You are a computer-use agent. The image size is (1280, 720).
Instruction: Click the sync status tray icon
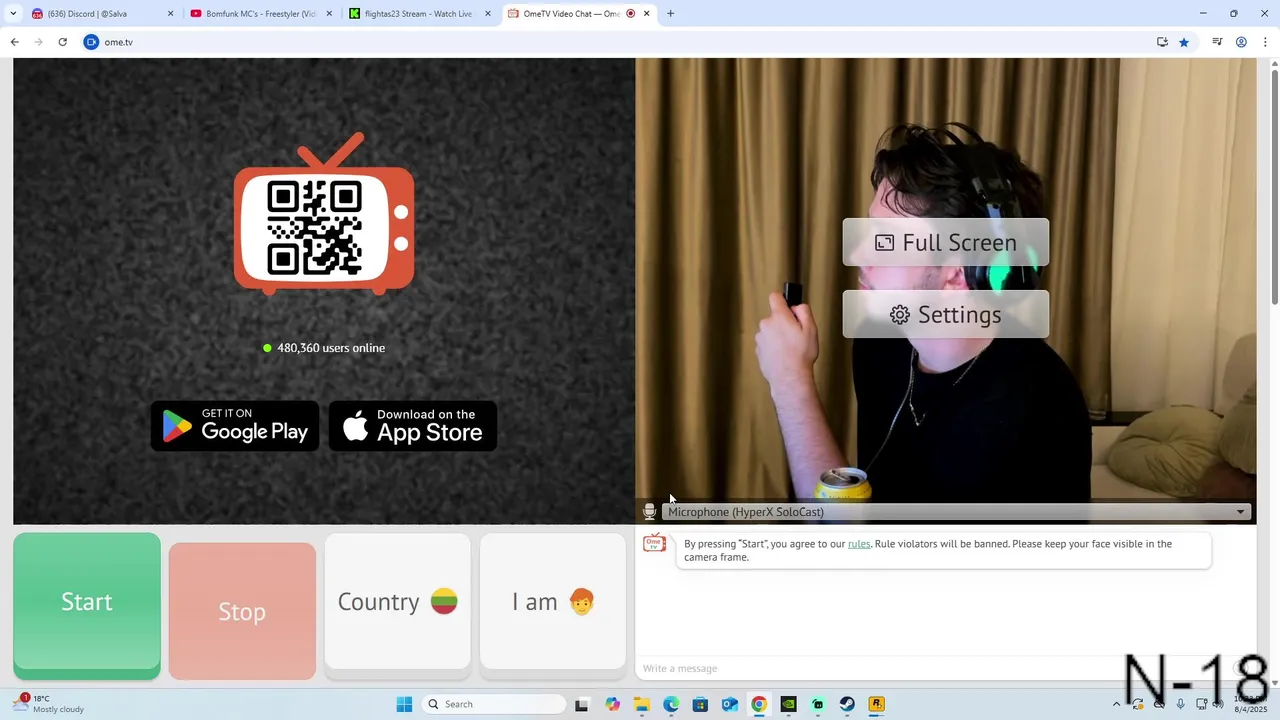[x=1138, y=704]
